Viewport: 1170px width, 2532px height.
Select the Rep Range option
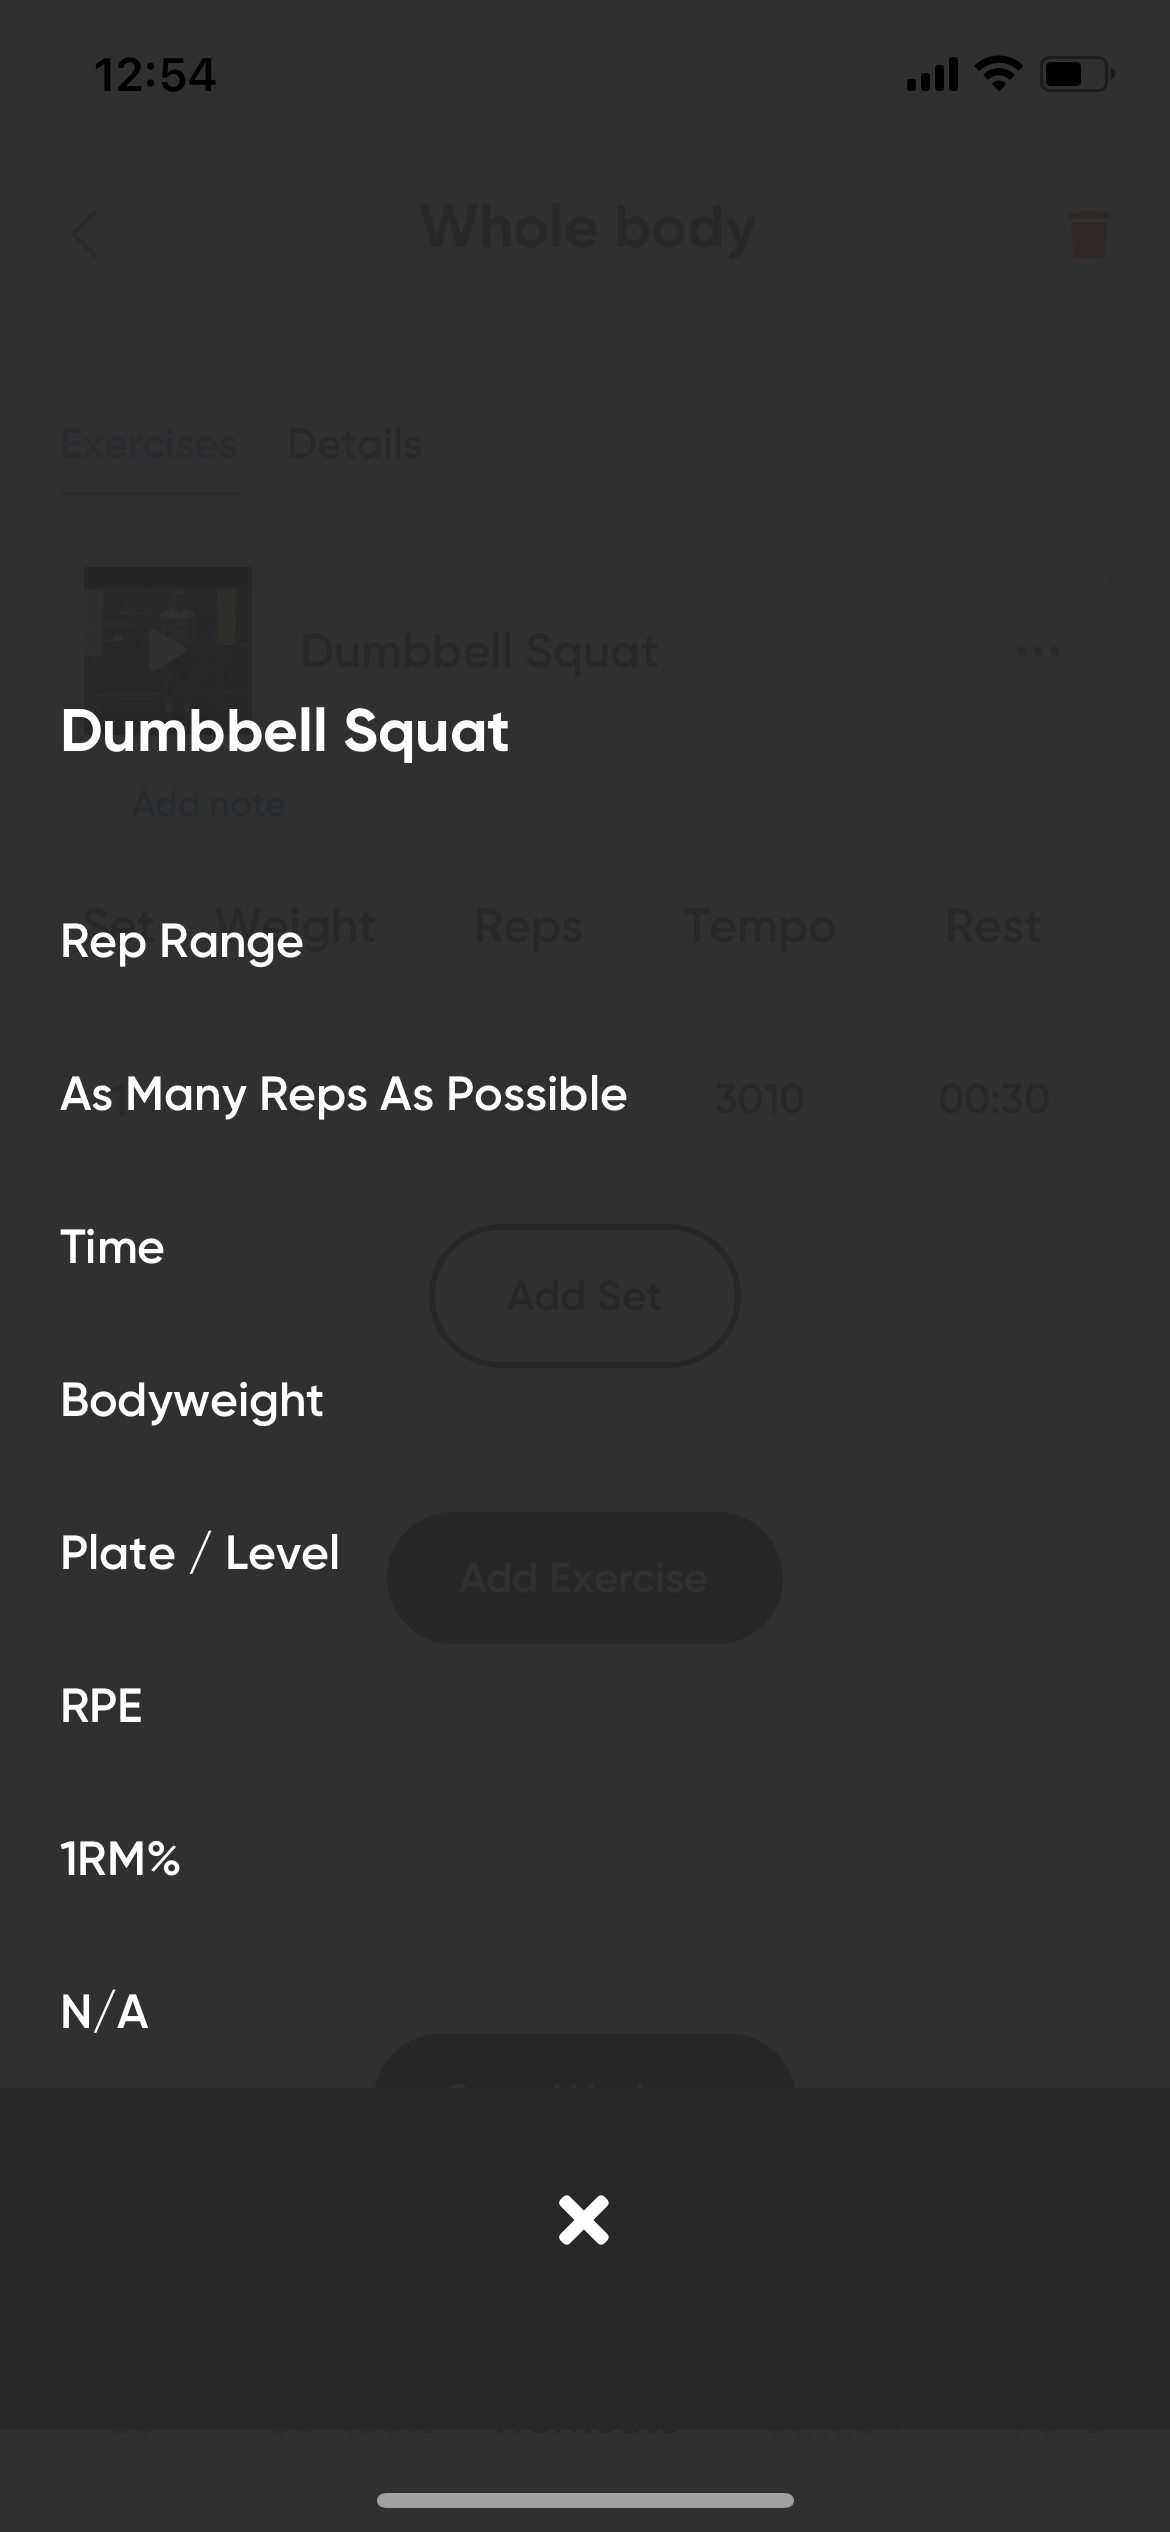pos(182,942)
